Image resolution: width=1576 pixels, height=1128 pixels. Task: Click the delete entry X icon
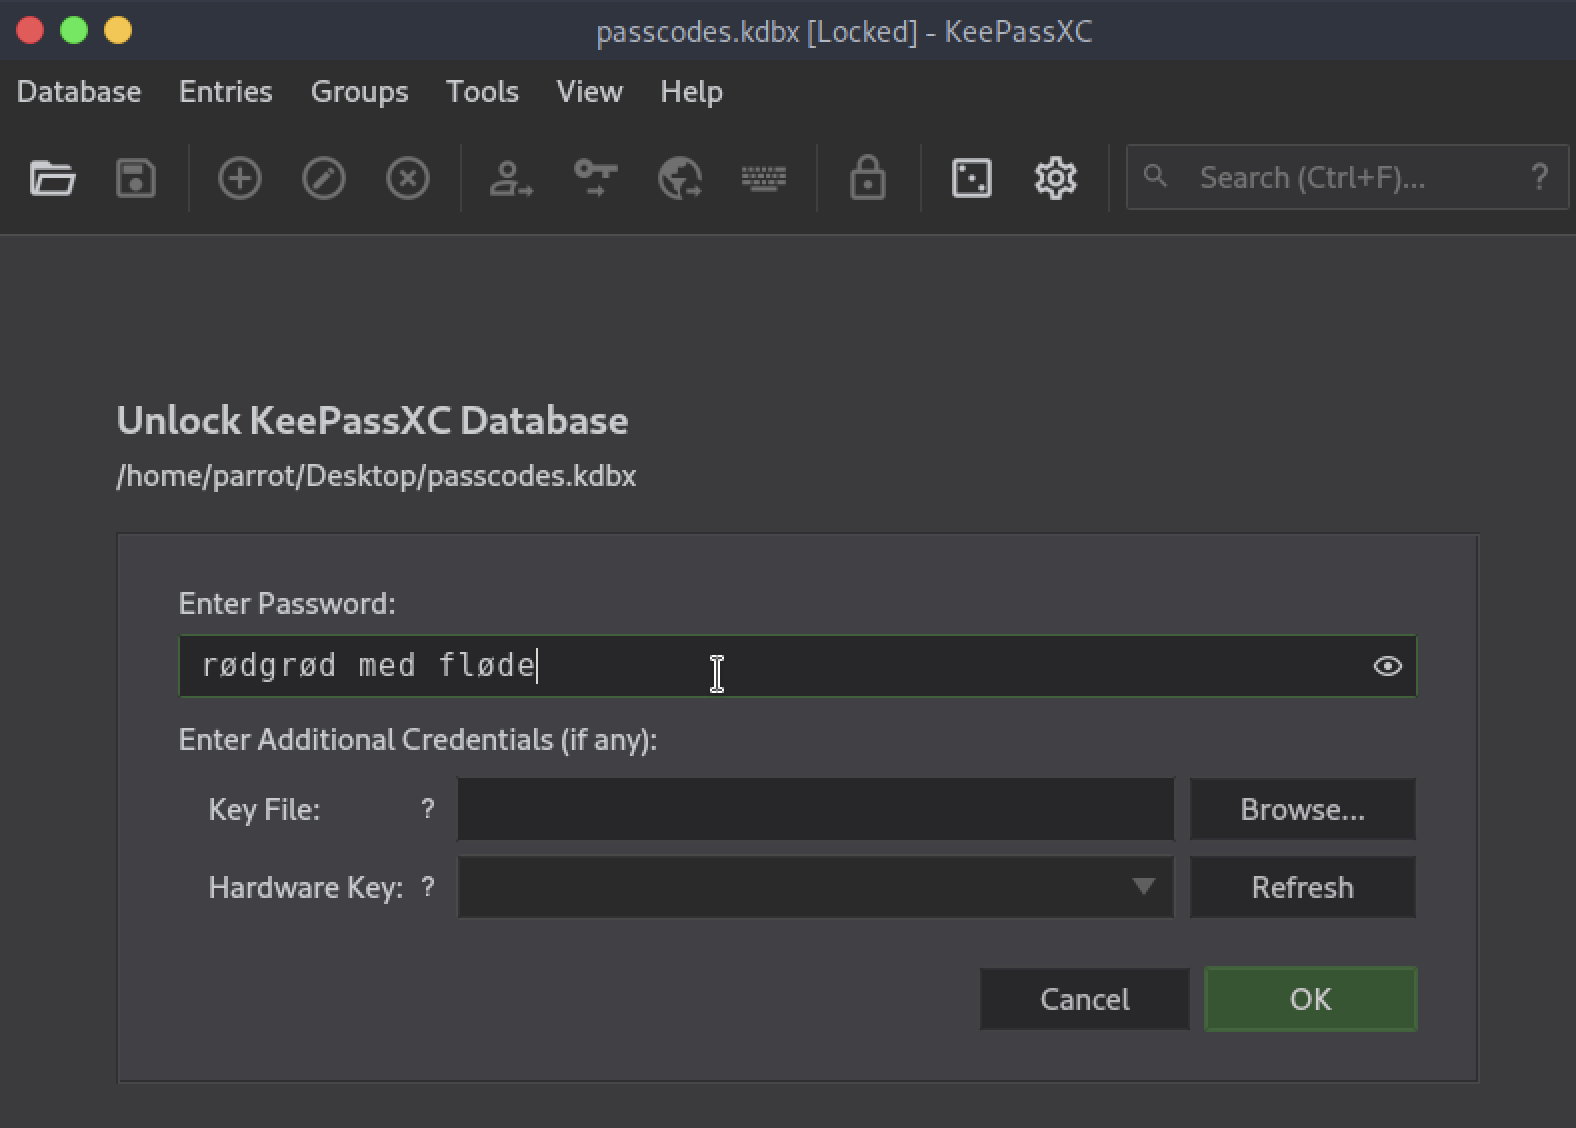[408, 179]
